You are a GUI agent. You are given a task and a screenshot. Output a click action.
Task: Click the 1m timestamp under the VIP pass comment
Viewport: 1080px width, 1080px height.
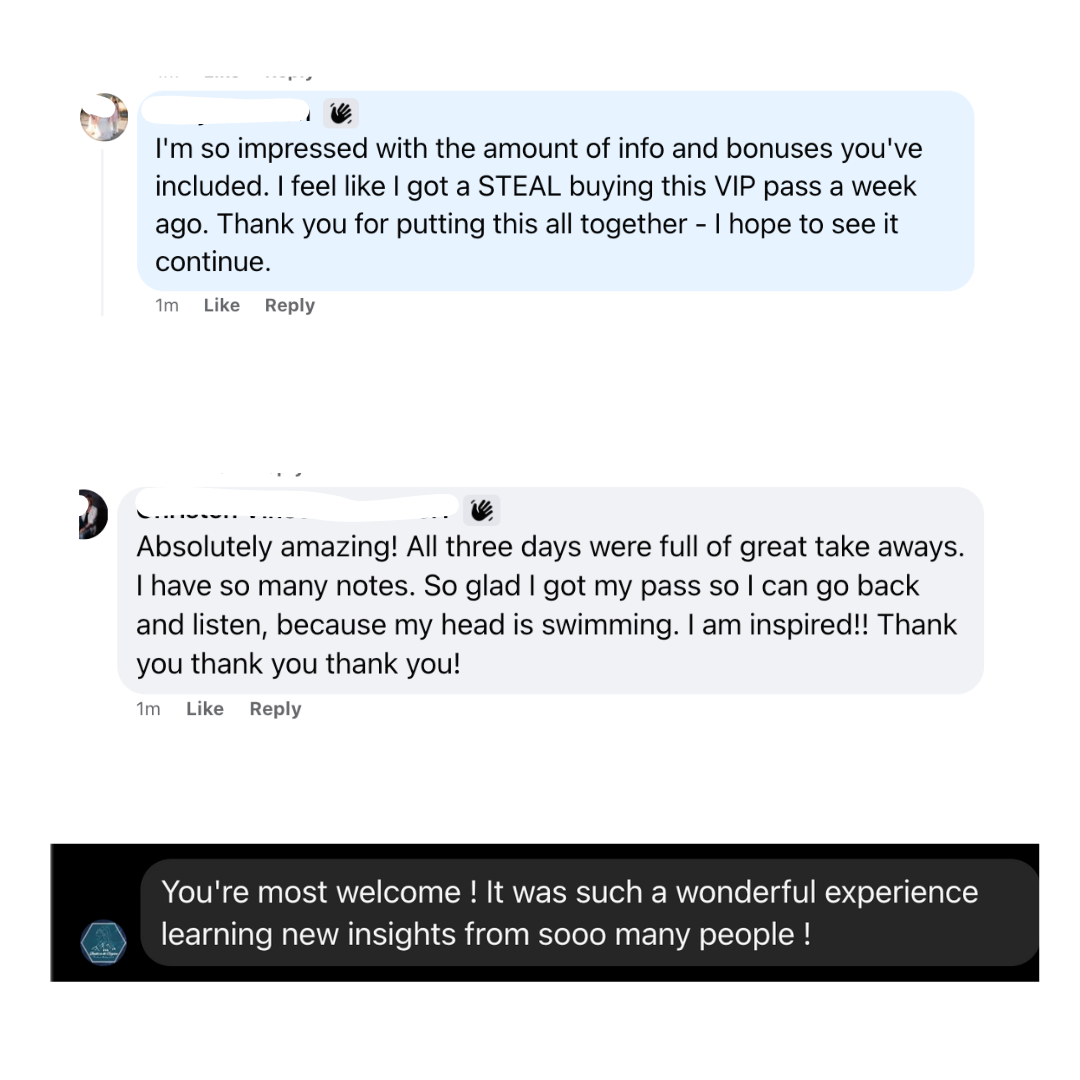point(167,306)
